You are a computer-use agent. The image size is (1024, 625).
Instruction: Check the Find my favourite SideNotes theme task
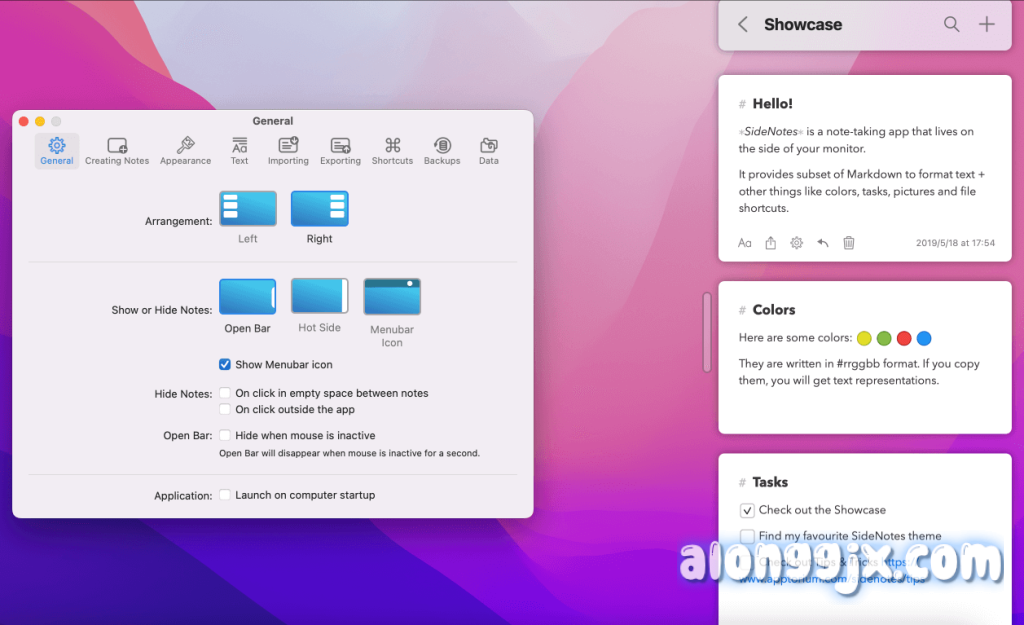point(747,536)
